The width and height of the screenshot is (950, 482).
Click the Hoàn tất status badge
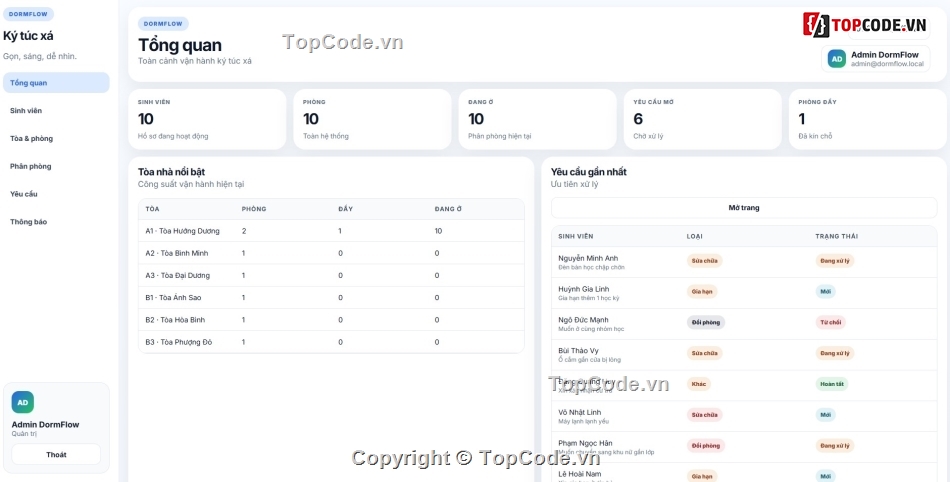831,384
